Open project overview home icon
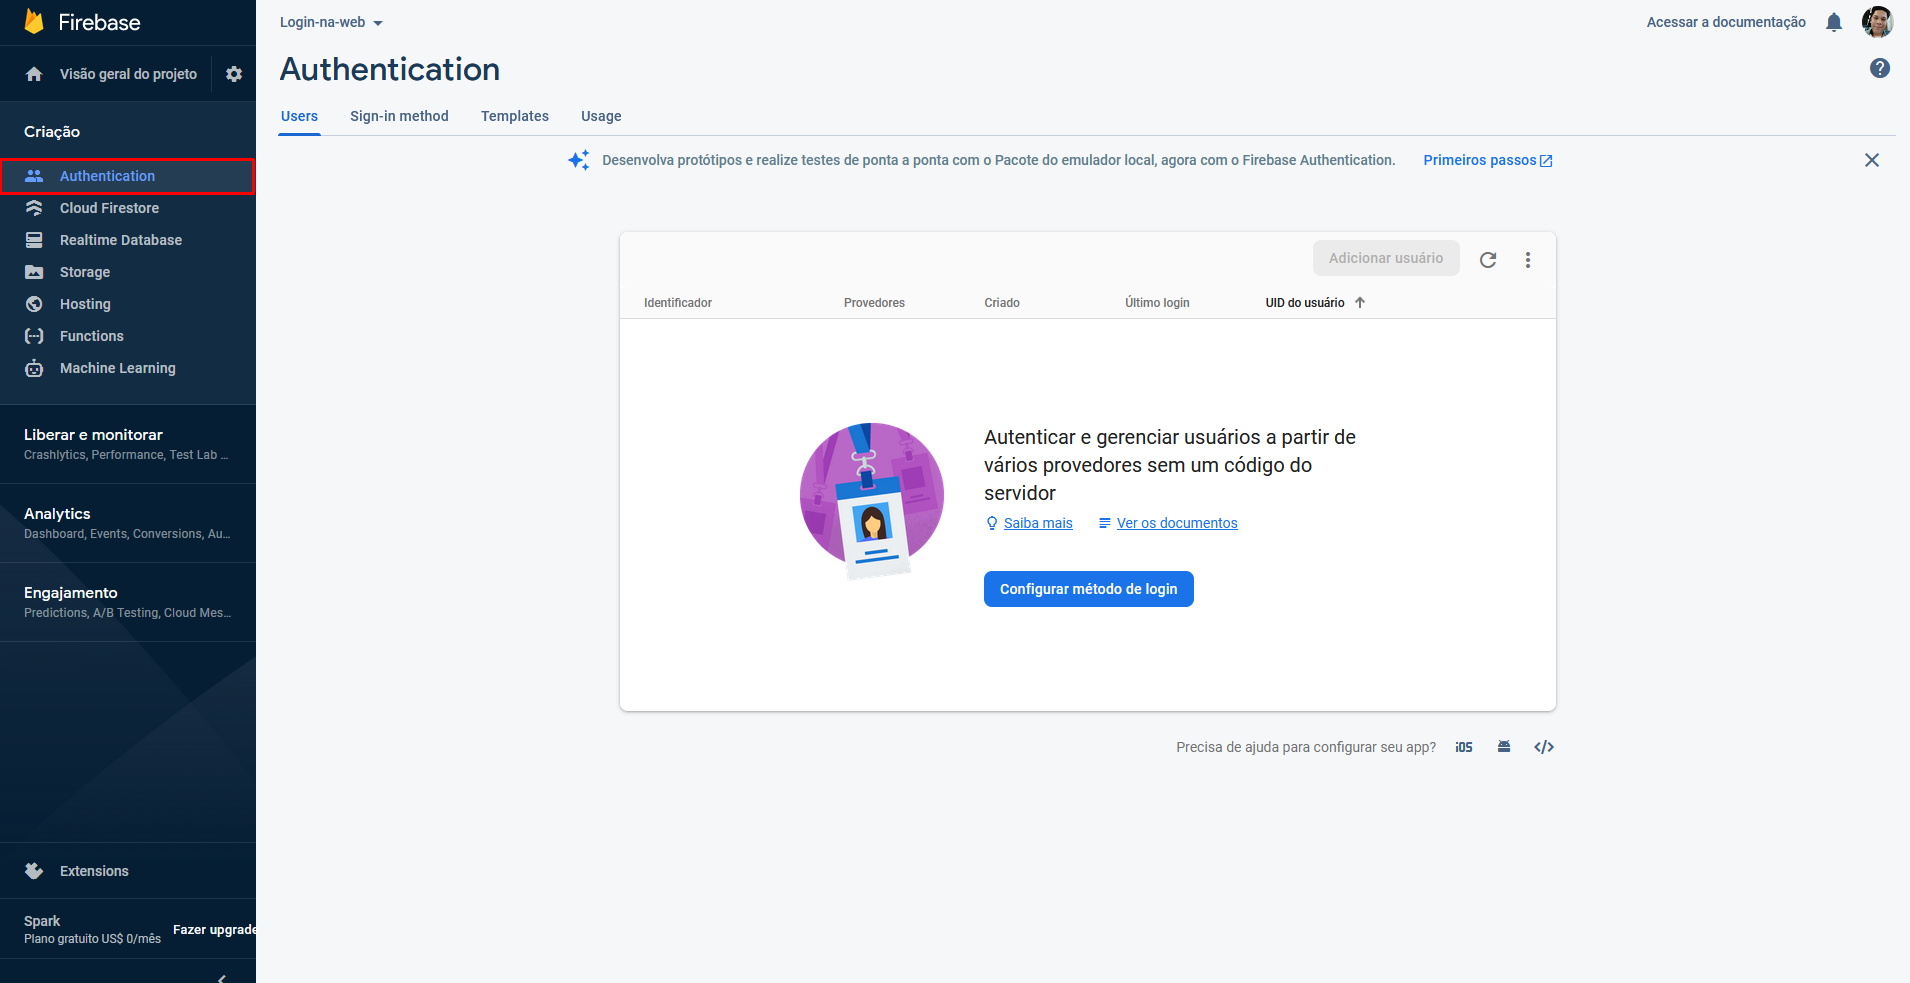Viewport: 1910px width, 983px height. click(34, 74)
